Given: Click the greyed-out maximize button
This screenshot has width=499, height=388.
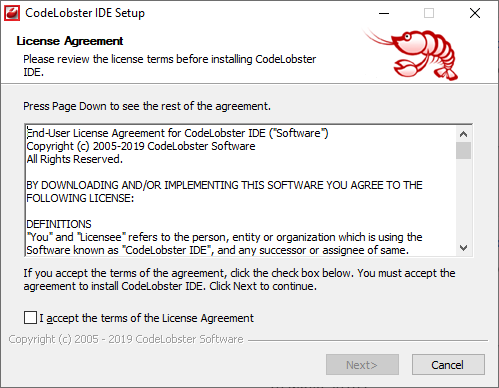Looking at the screenshot, I should point(429,13).
